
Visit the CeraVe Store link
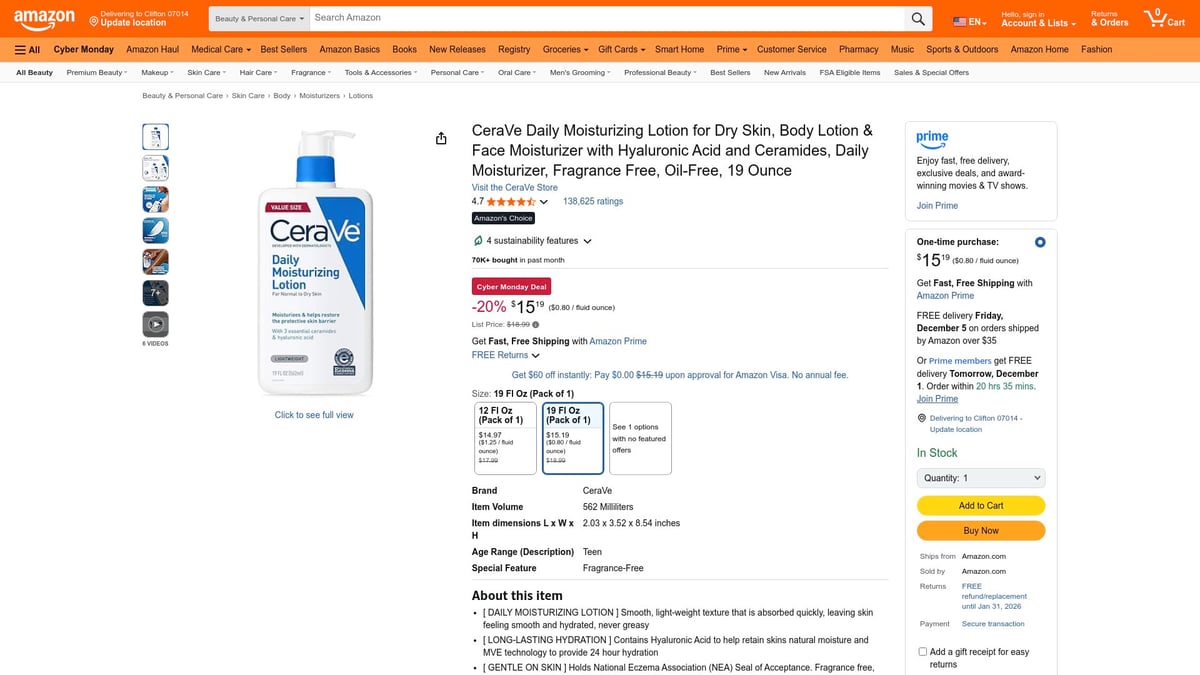514,187
